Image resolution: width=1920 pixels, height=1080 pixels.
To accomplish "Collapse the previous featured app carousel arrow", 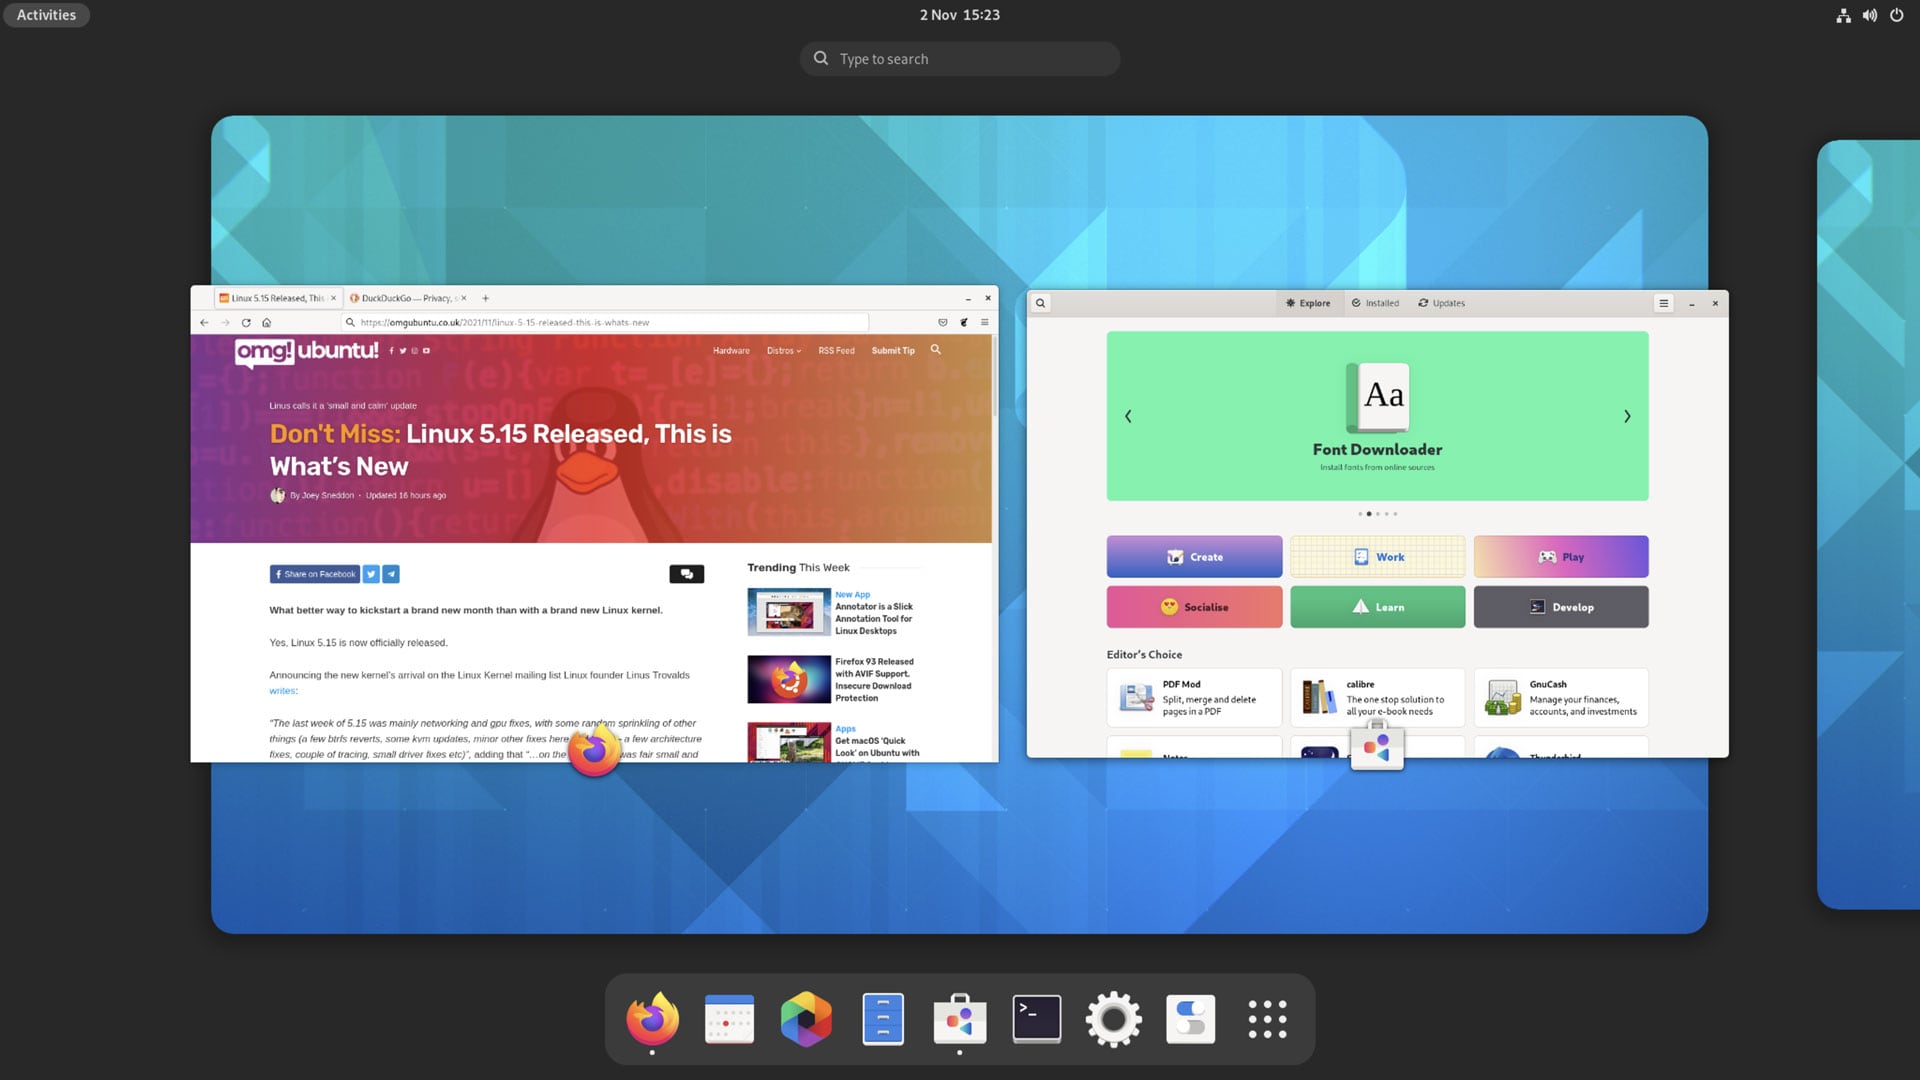I will pos(1127,417).
